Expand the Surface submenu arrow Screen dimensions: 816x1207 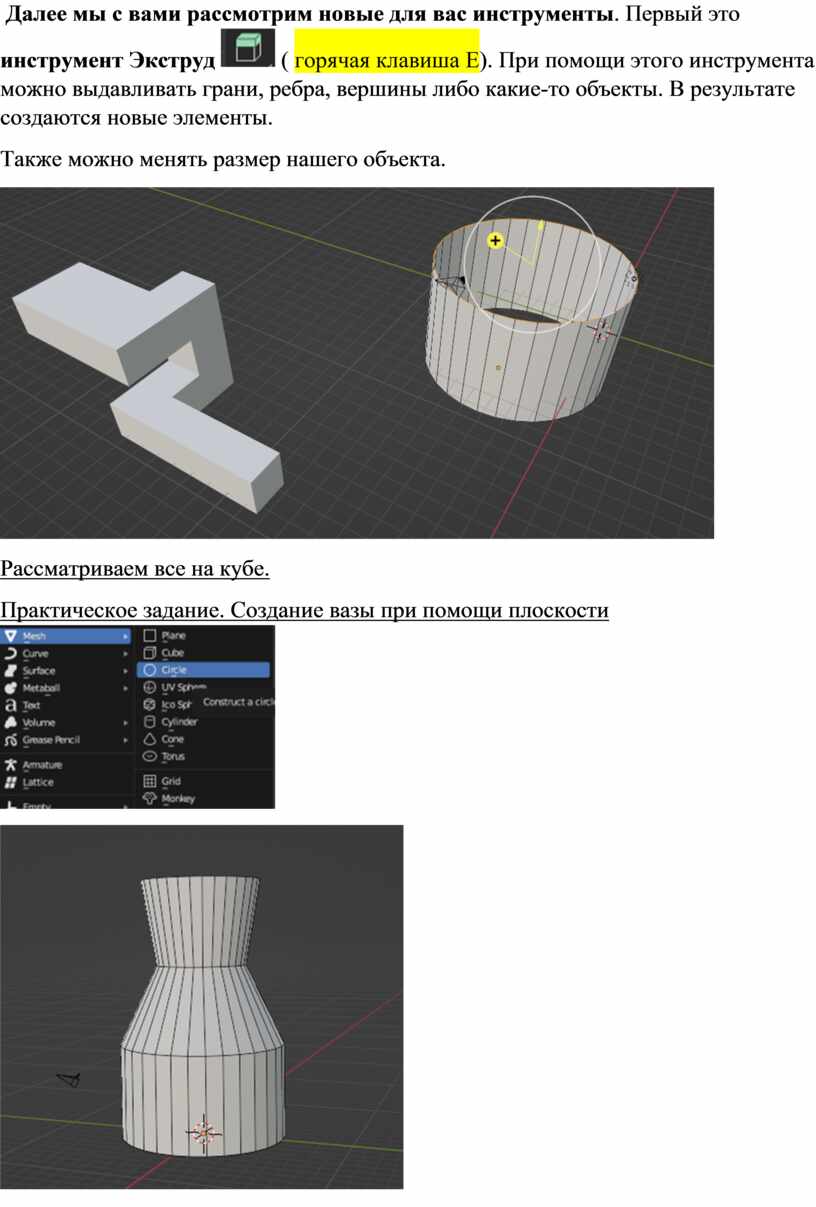pos(126,671)
